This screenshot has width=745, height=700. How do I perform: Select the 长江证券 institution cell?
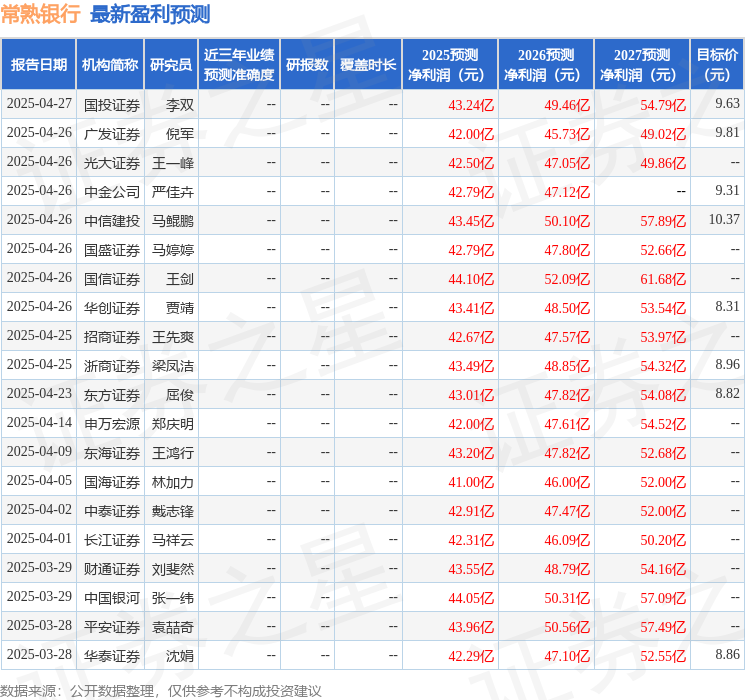point(112,540)
